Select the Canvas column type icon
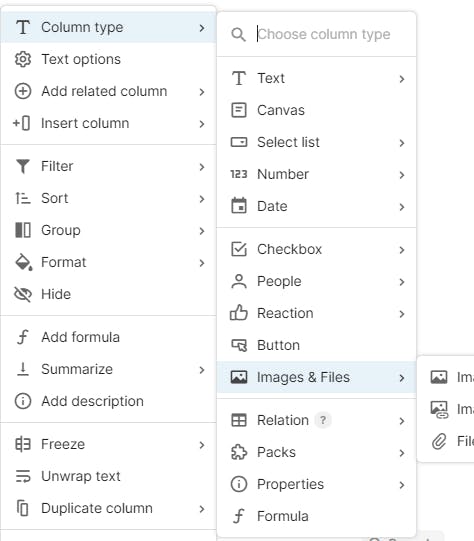The height and width of the screenshot is (541, 474). [239, 110]
